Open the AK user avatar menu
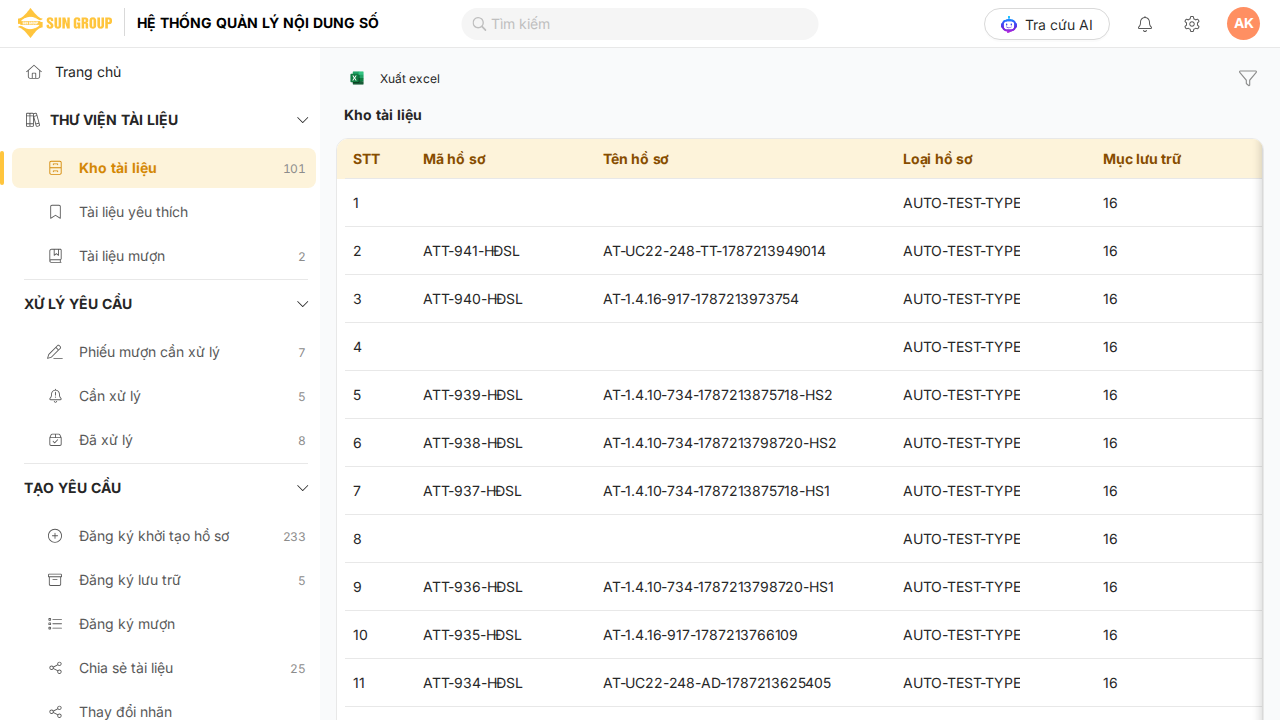Image resolution: width=1280 pixels, height=720 pixels. pos(1244,24)
